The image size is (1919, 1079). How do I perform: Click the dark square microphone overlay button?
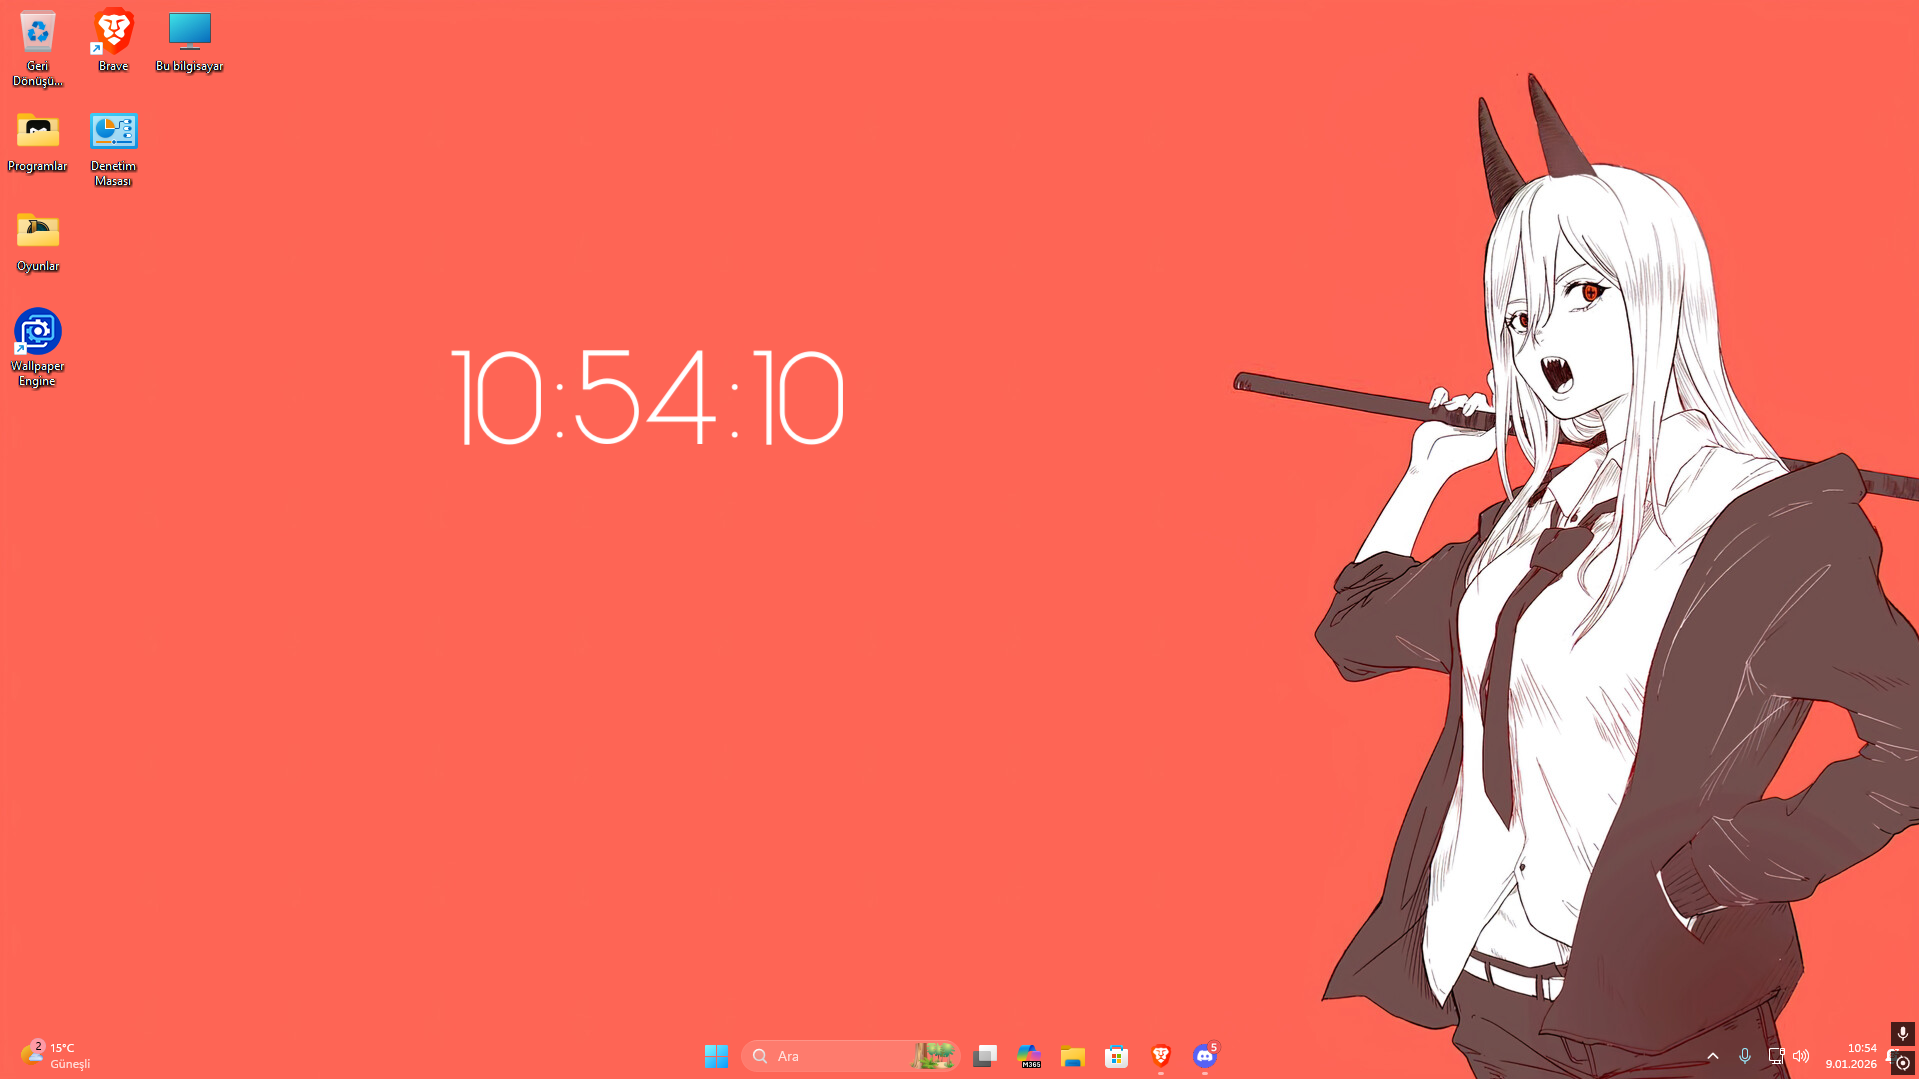tap(1903, 1034)
